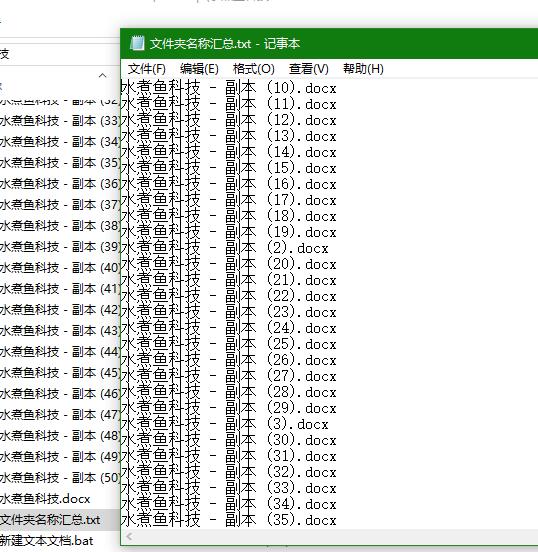
Task: Open the 格式(O) menu in Notepad
Action: tap(254, 69)
